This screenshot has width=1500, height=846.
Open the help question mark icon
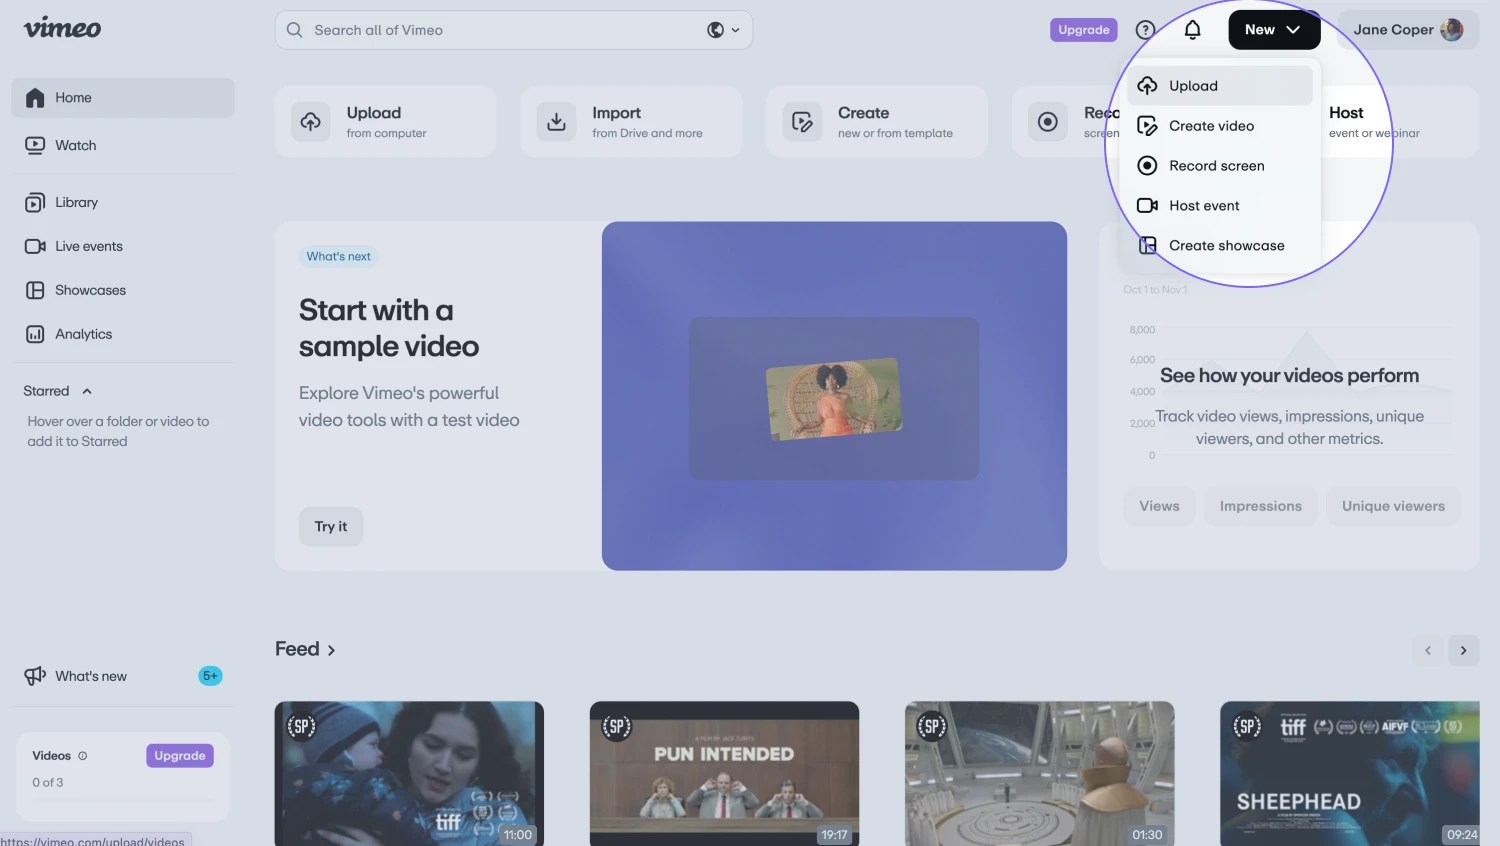click(1145, 30)
